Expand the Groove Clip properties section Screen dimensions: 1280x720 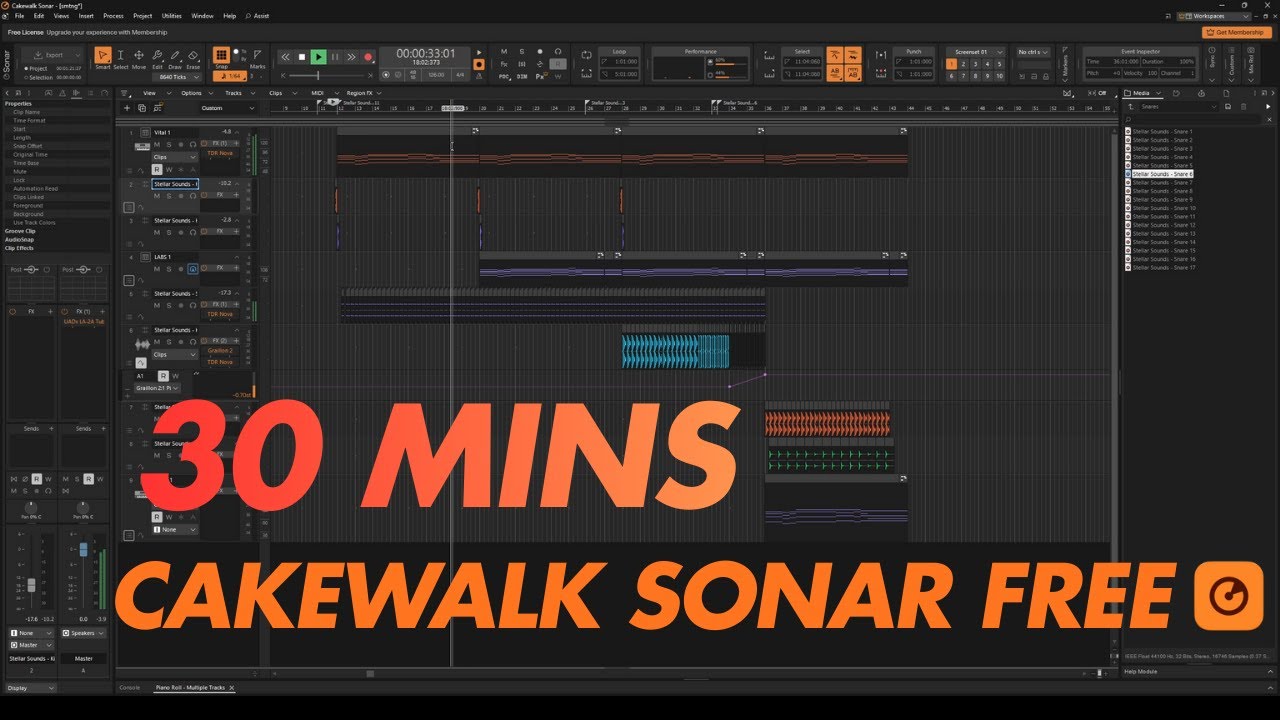(x=20, y=231)
